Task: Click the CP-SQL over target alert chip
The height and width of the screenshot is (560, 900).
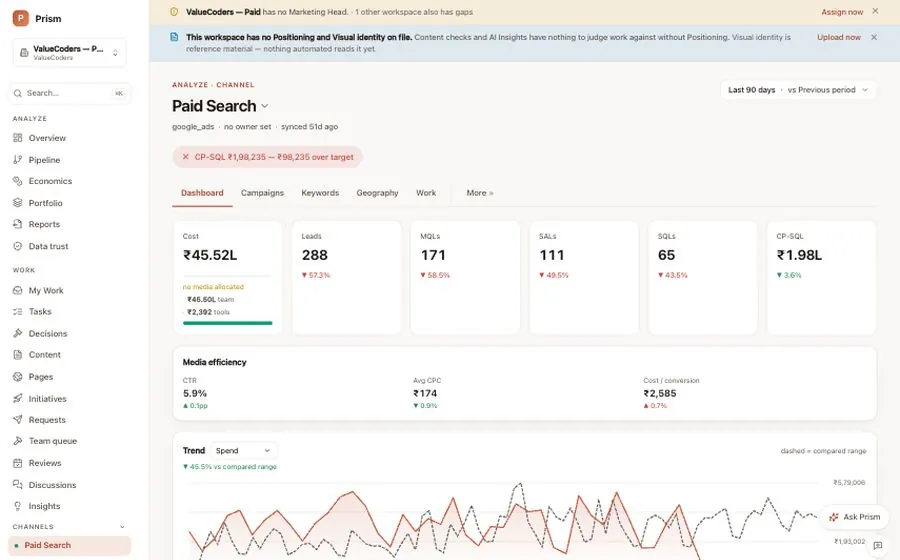Action: (x=267, y=157)
